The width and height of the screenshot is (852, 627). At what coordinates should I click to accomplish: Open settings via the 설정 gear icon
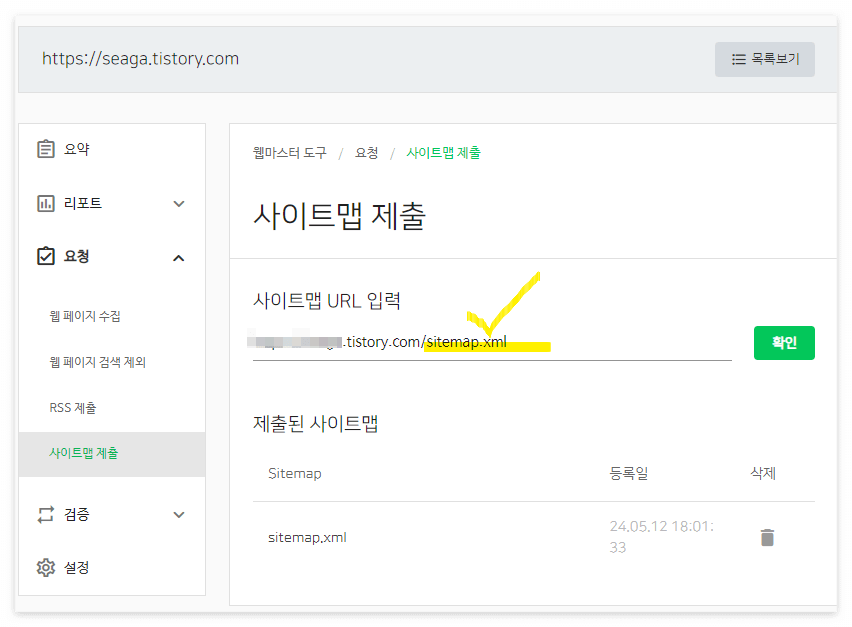[45, 567]
